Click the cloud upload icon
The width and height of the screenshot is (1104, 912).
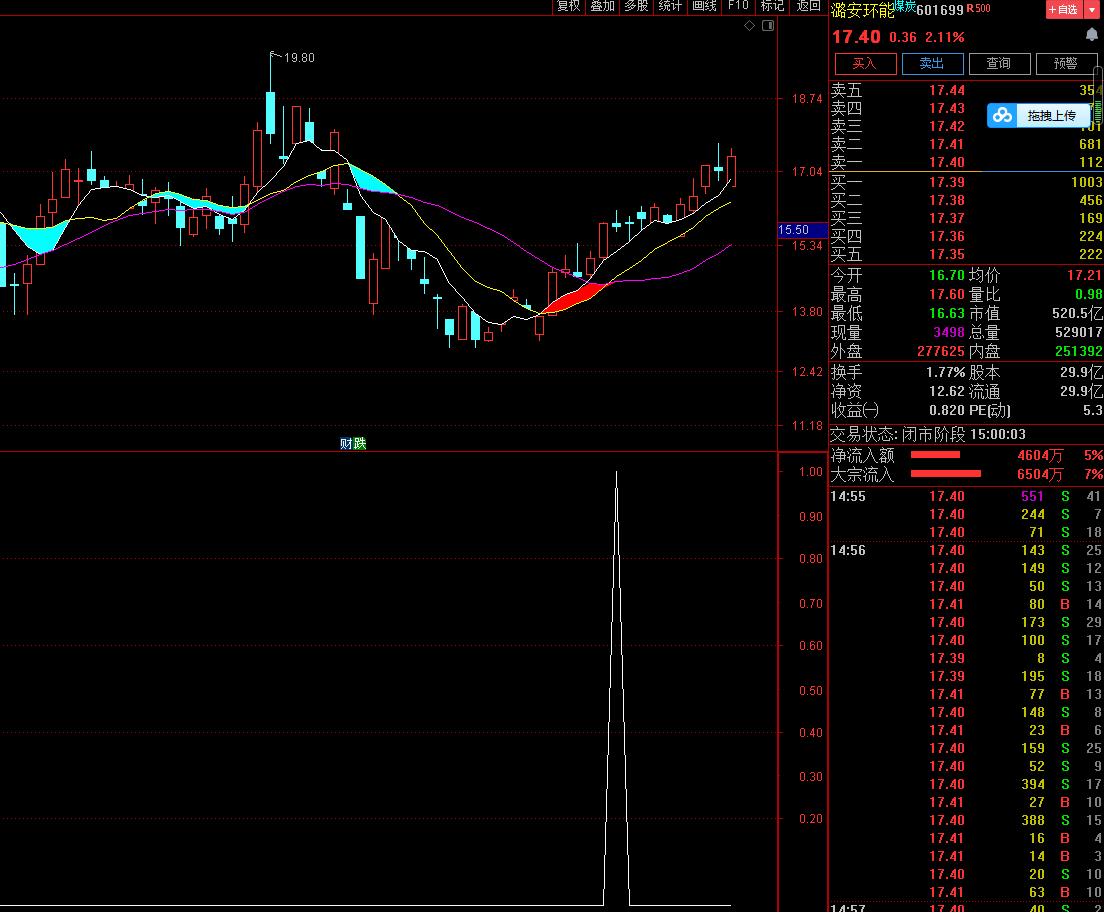pos(1002,115)
